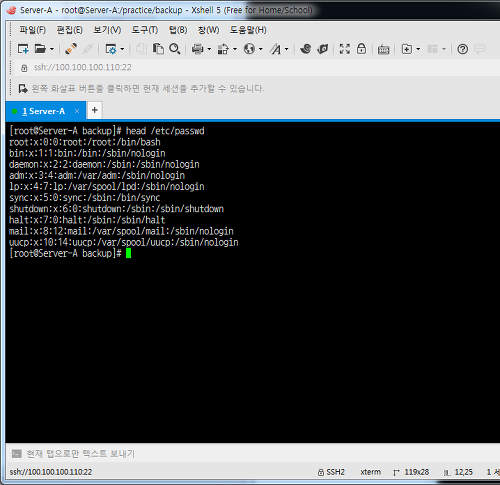Viewport: 500px width, 485px height.
Task: Launch the Xagent toolbar icon
Action: click(322, 49)
